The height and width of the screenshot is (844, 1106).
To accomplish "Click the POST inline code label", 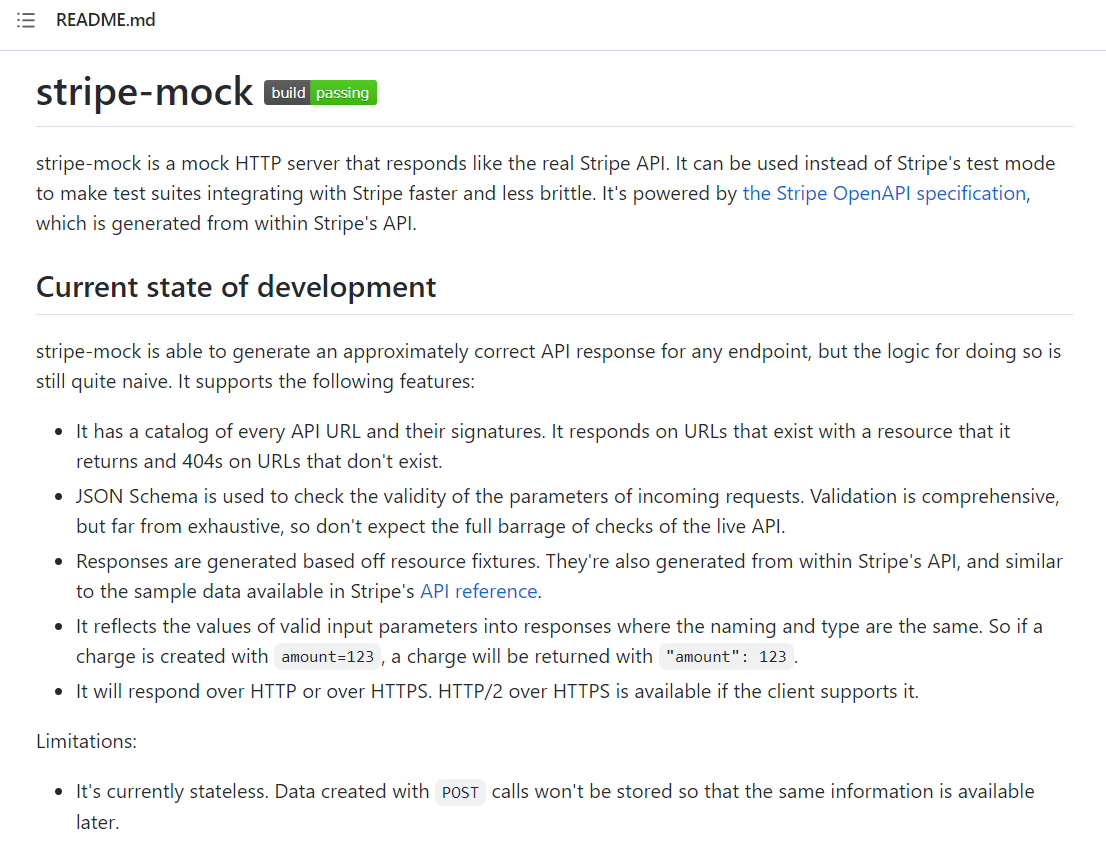I will tap(460, 792).
